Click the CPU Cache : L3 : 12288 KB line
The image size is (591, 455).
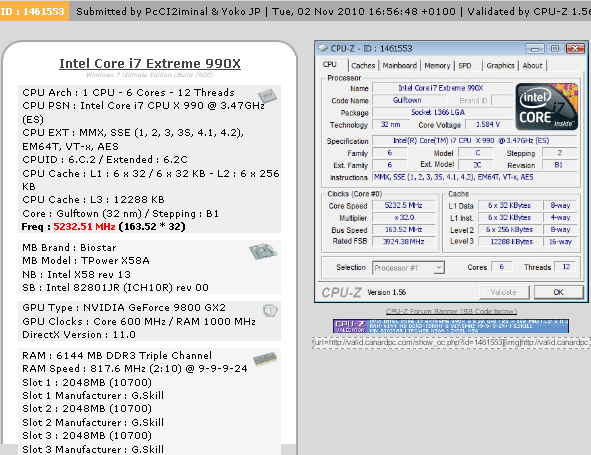93,199
